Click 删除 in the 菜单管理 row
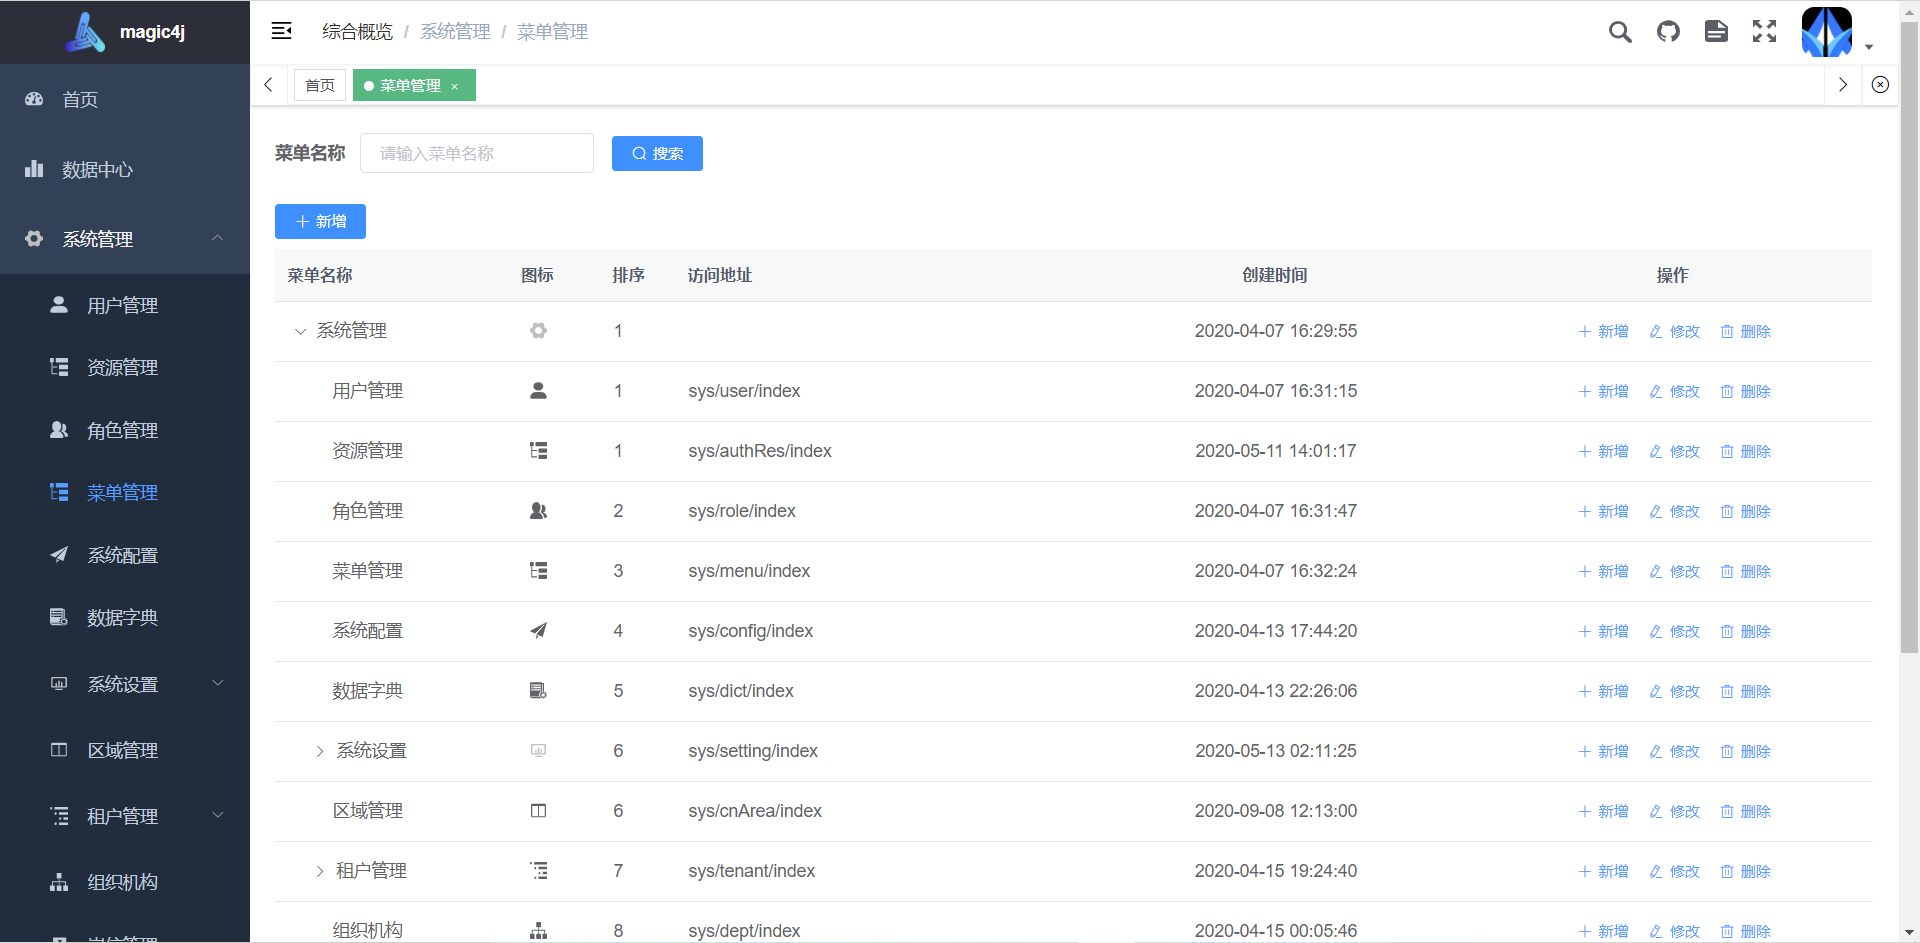1920x943 pixels. (1746, 571)
